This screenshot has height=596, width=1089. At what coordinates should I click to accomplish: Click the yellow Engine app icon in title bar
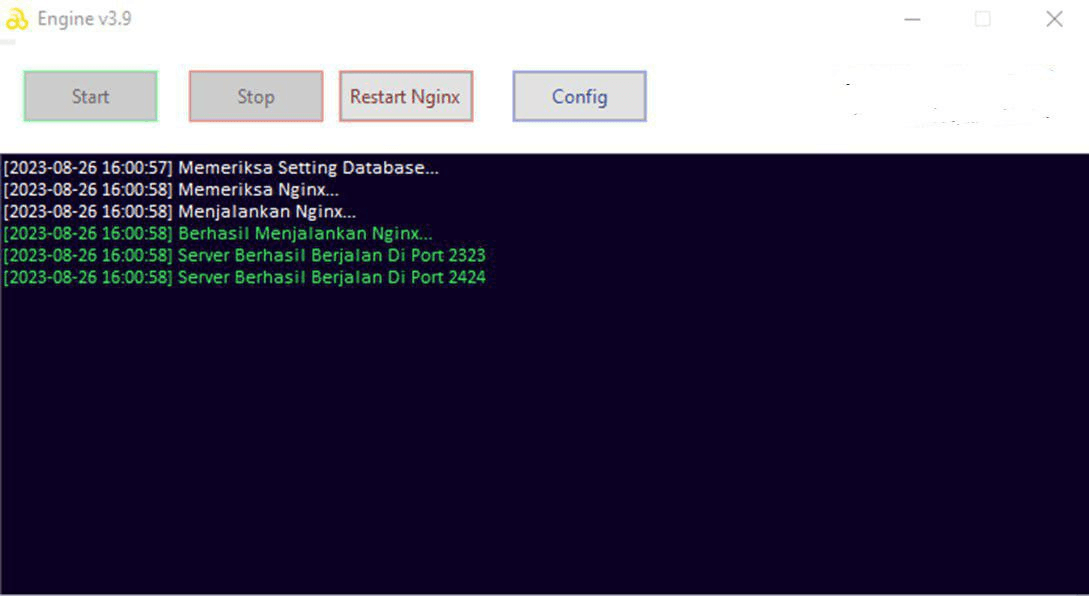[17, 20]
